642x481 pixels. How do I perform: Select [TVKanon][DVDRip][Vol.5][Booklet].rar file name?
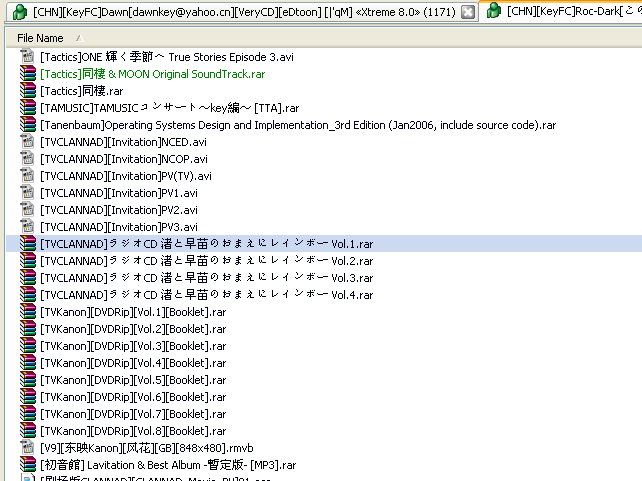(133, 380)
